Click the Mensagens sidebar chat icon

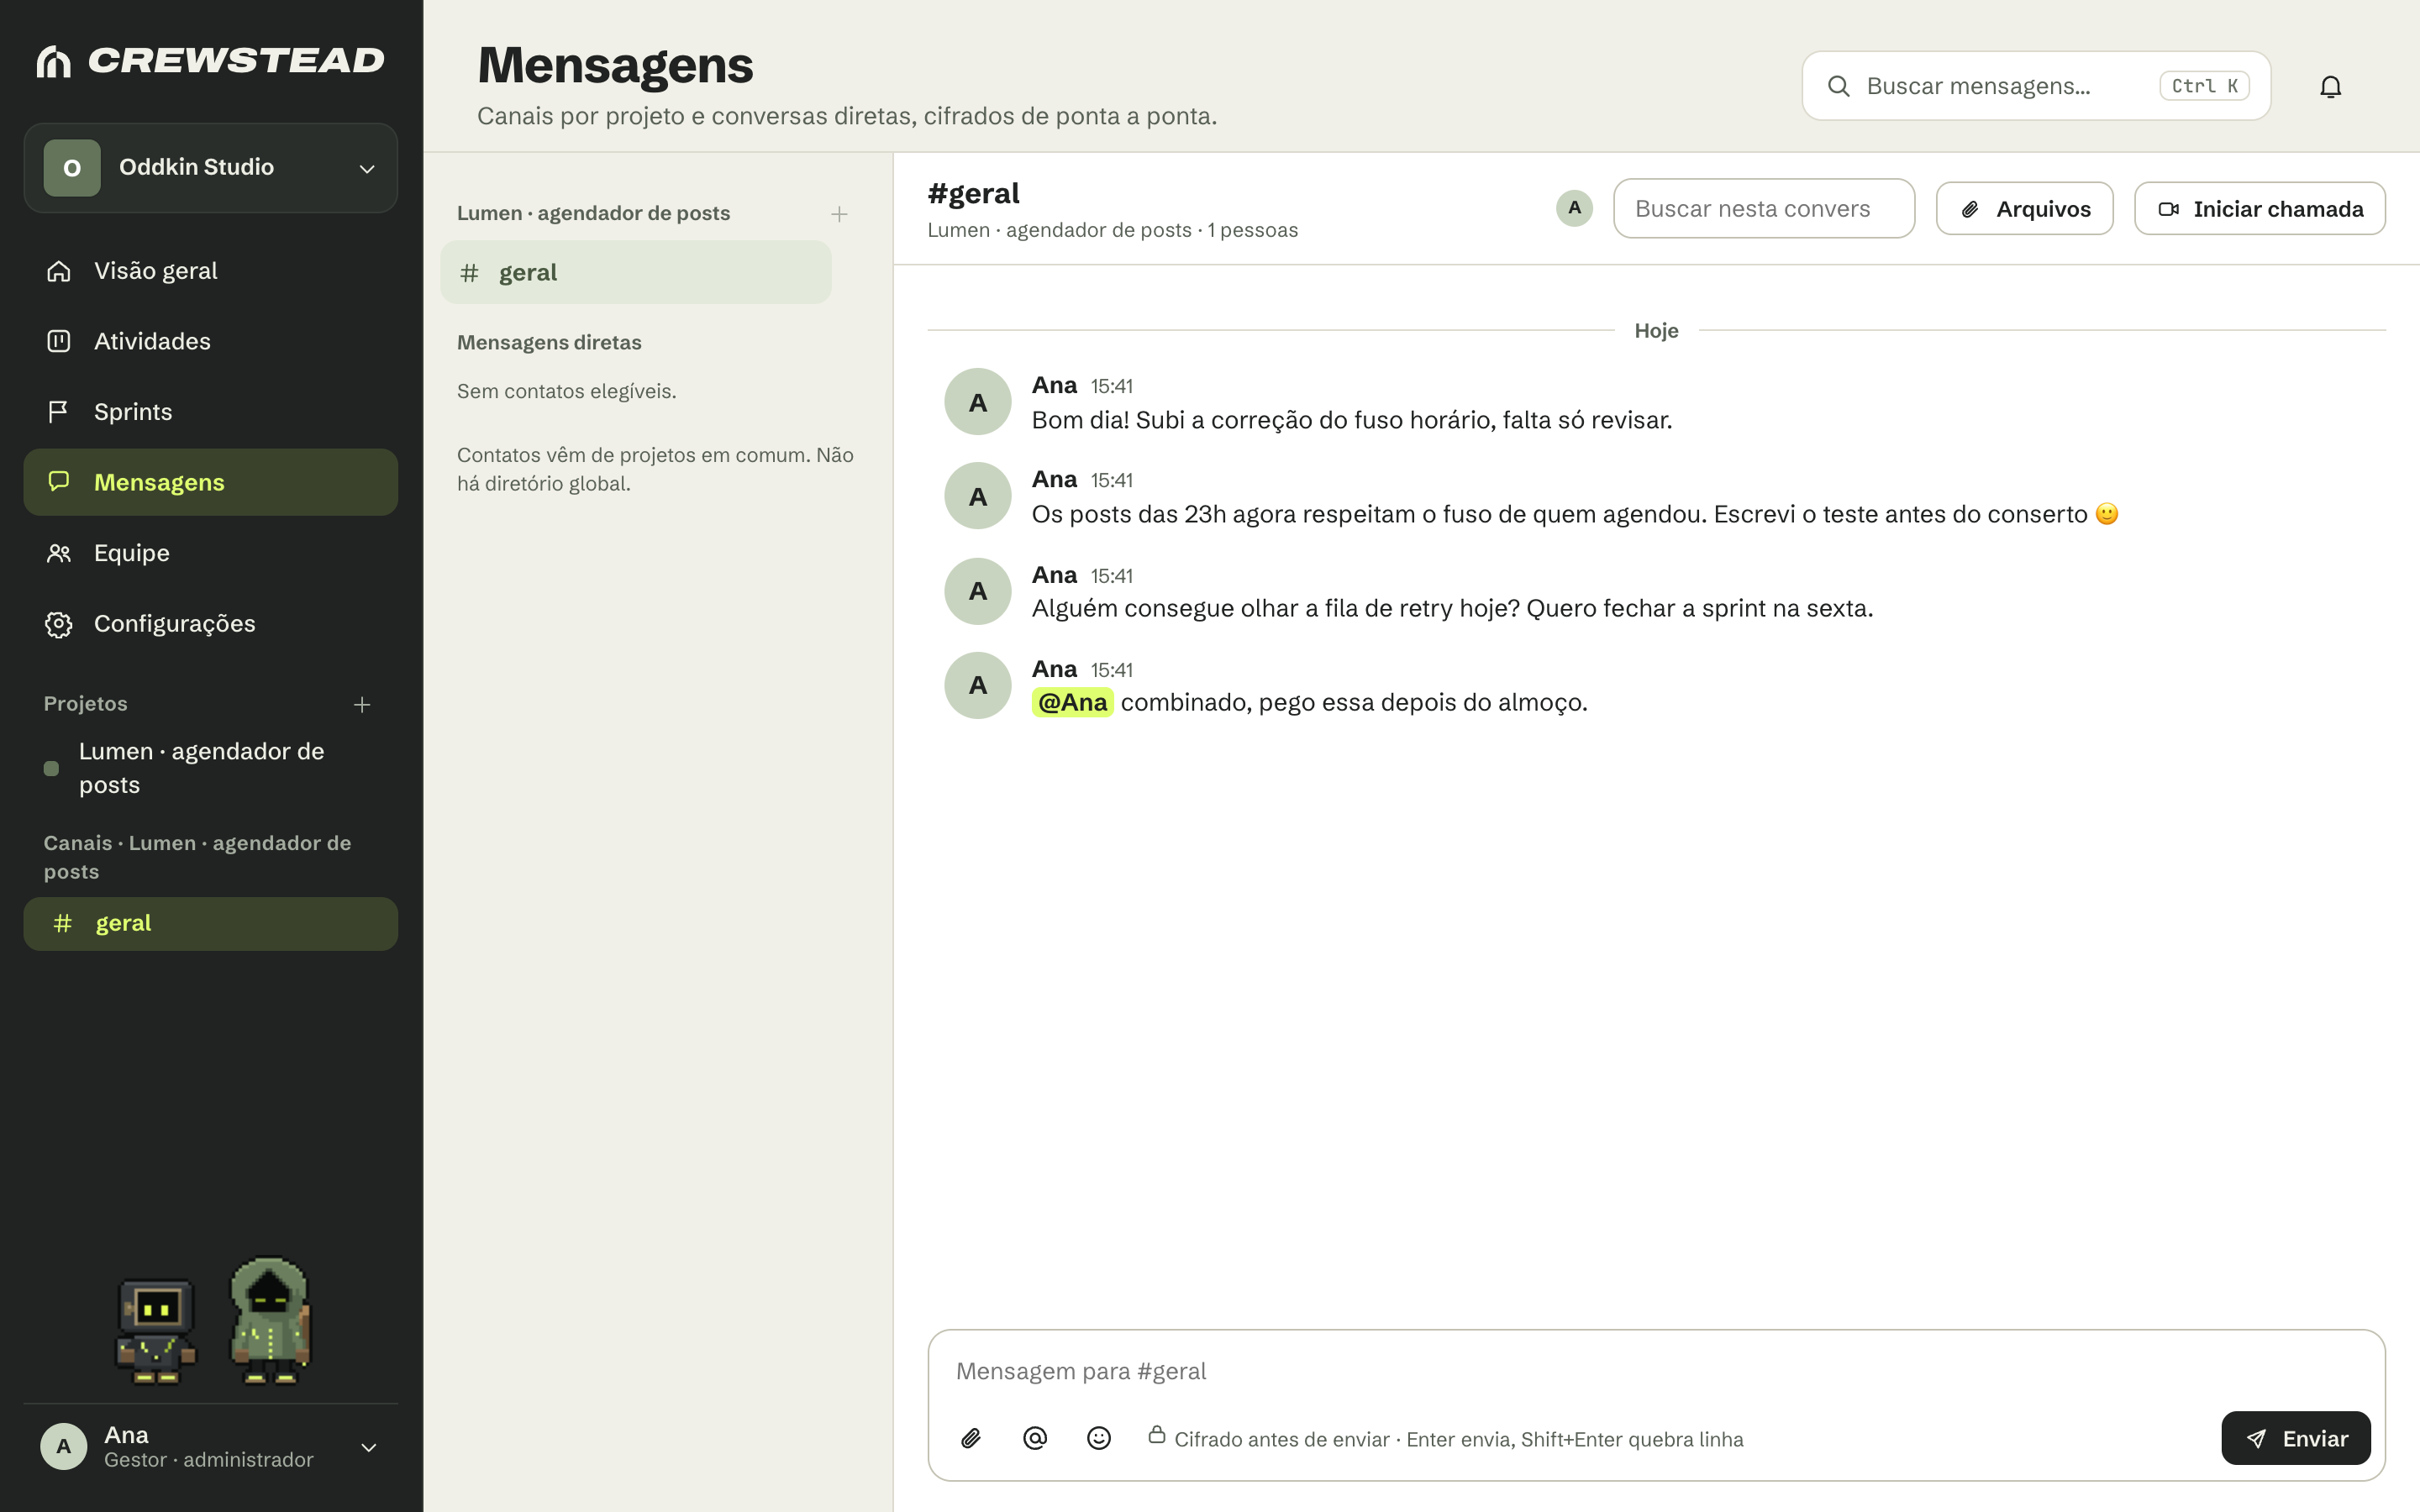59,481
